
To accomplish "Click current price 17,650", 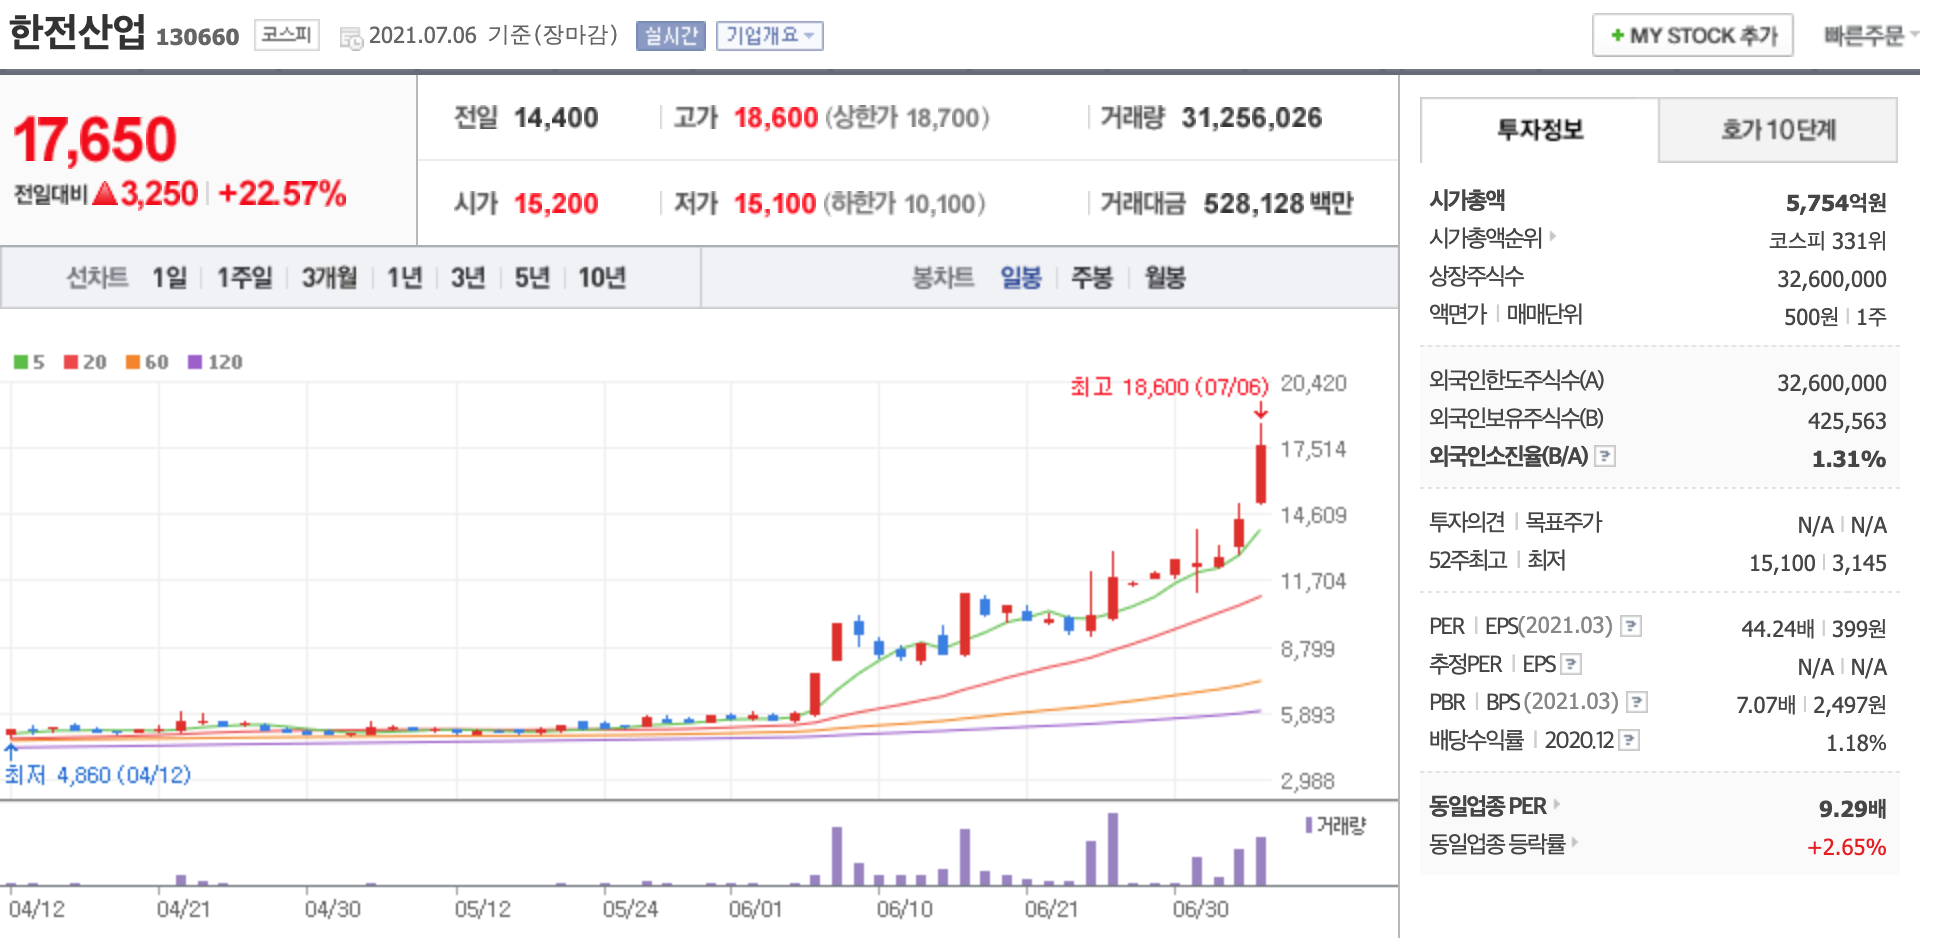I will [94, 139].
